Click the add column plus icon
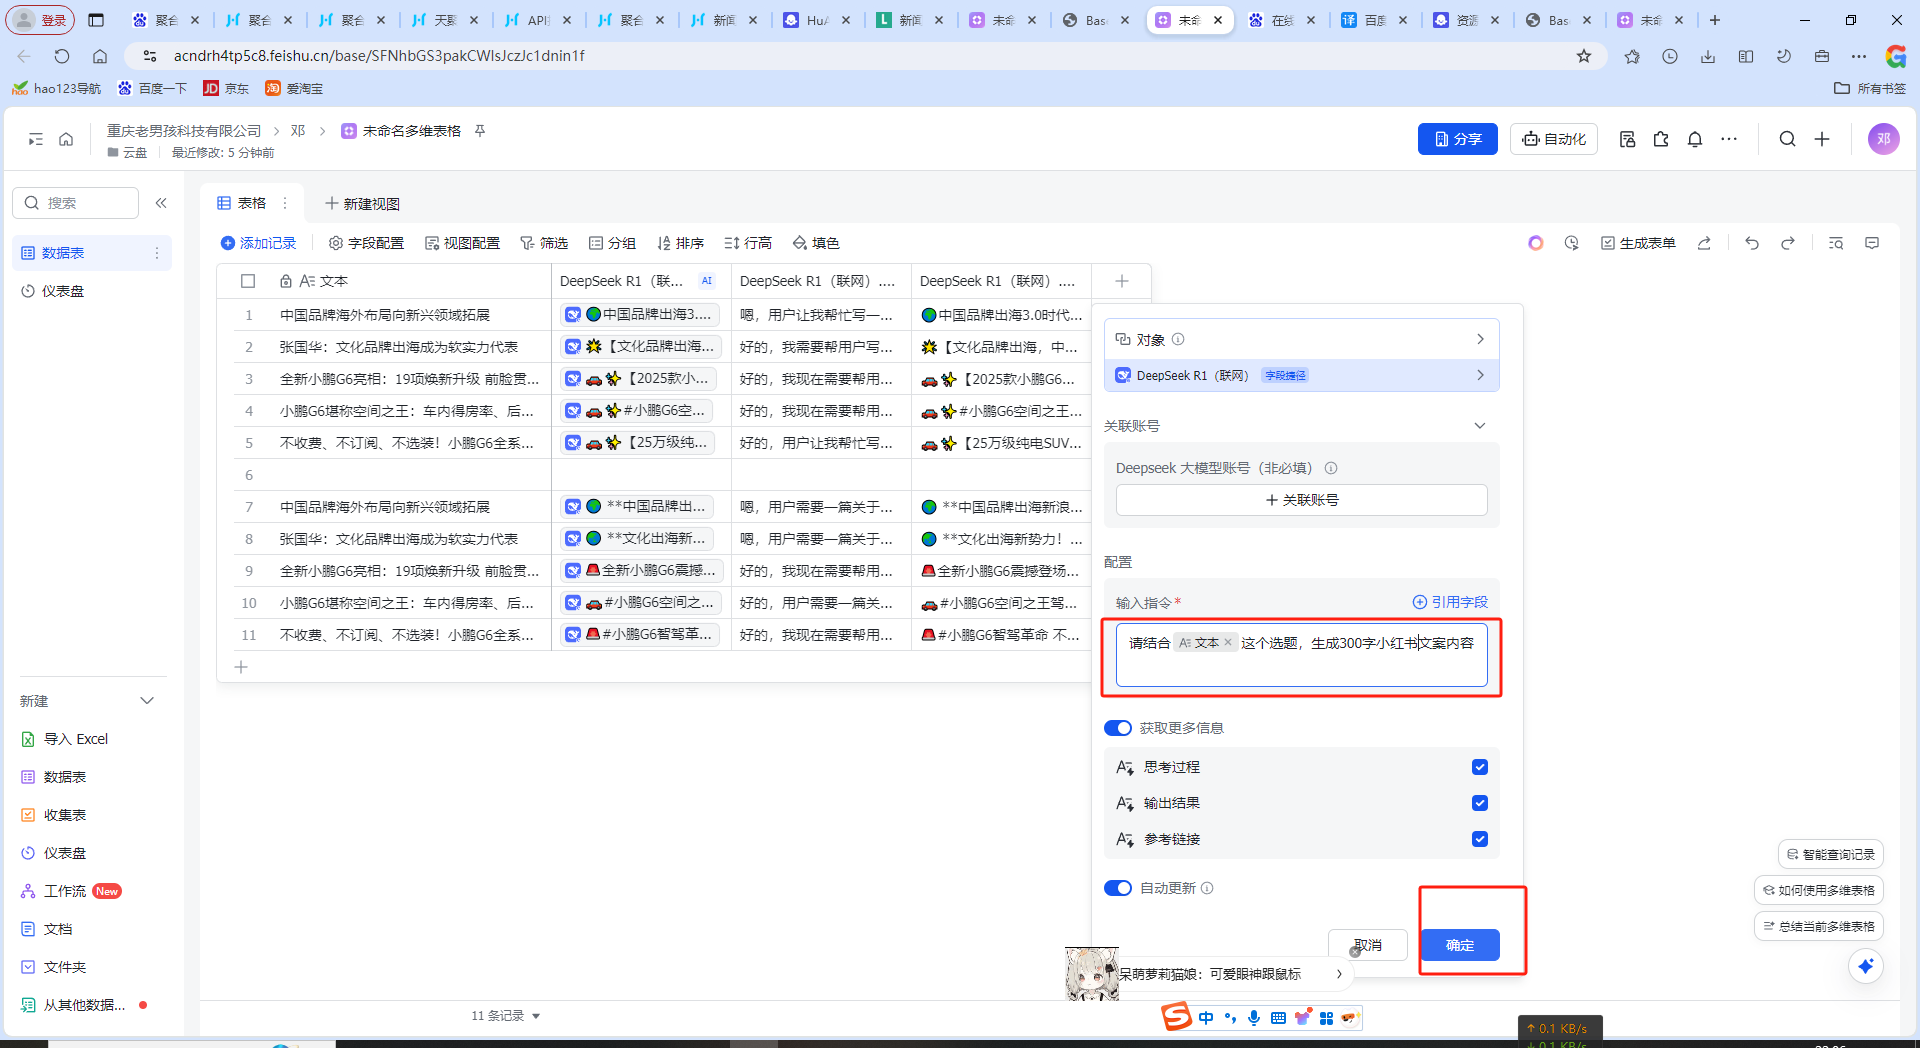1920x1048 pixels. (1122, 281)
